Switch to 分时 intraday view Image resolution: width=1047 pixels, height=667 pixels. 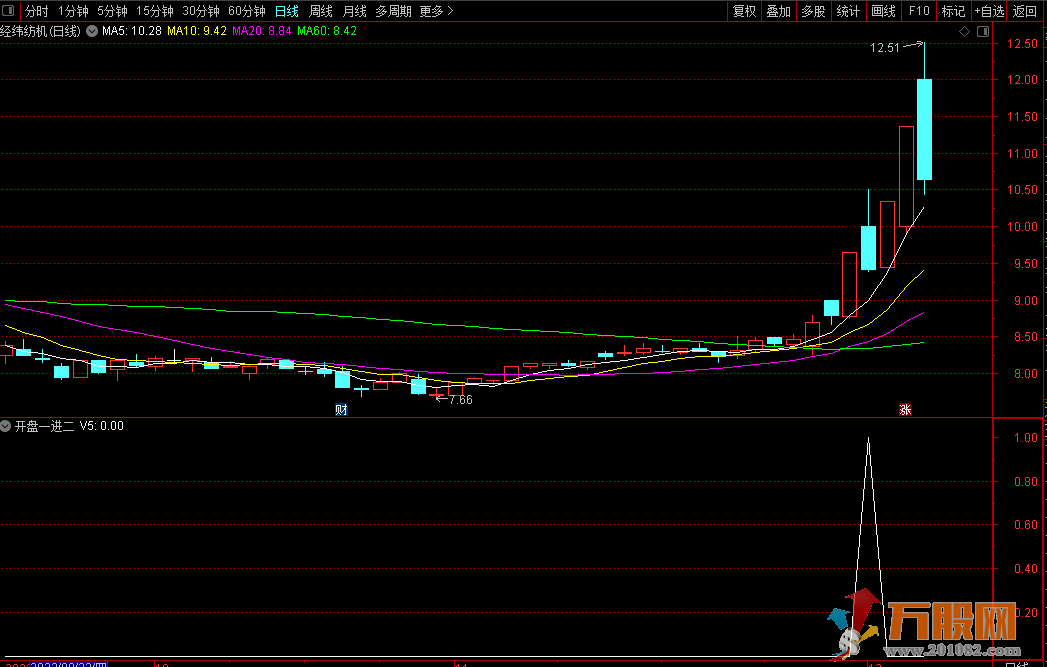point(37,11)
